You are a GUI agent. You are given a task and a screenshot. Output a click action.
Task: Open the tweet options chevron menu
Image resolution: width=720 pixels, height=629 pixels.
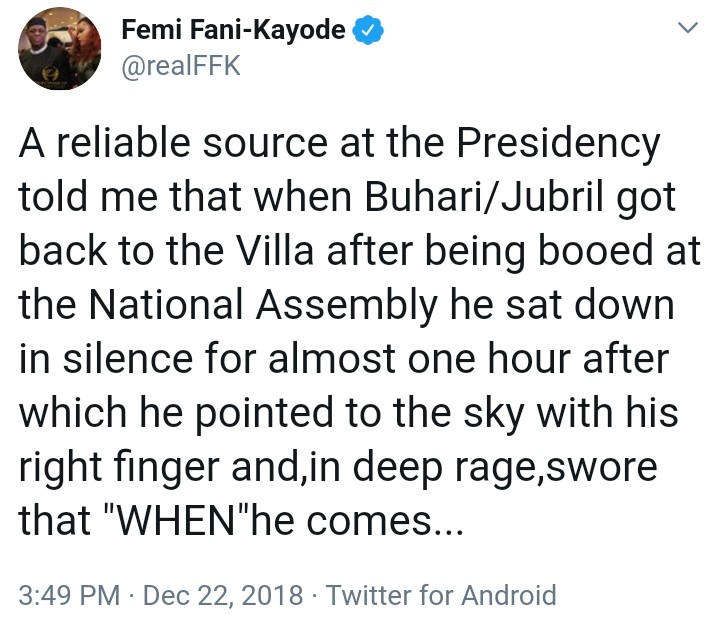tap(687, 31)
